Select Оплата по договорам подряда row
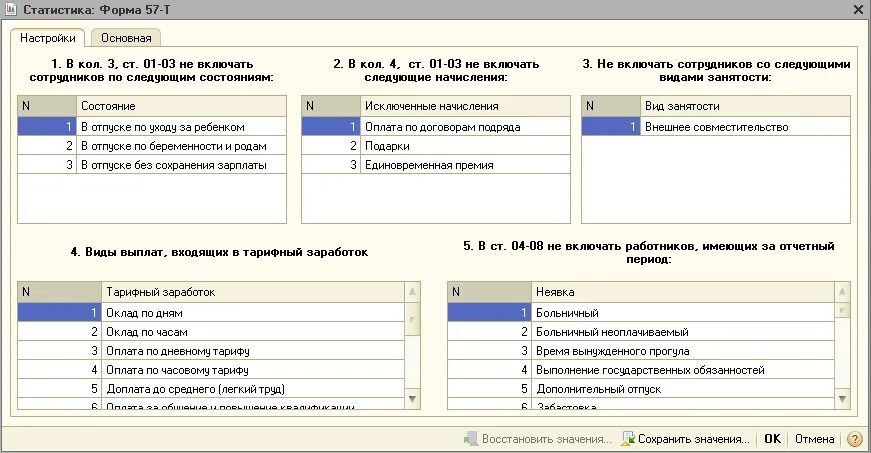The image size is (871, 453). tap(436, 127)
